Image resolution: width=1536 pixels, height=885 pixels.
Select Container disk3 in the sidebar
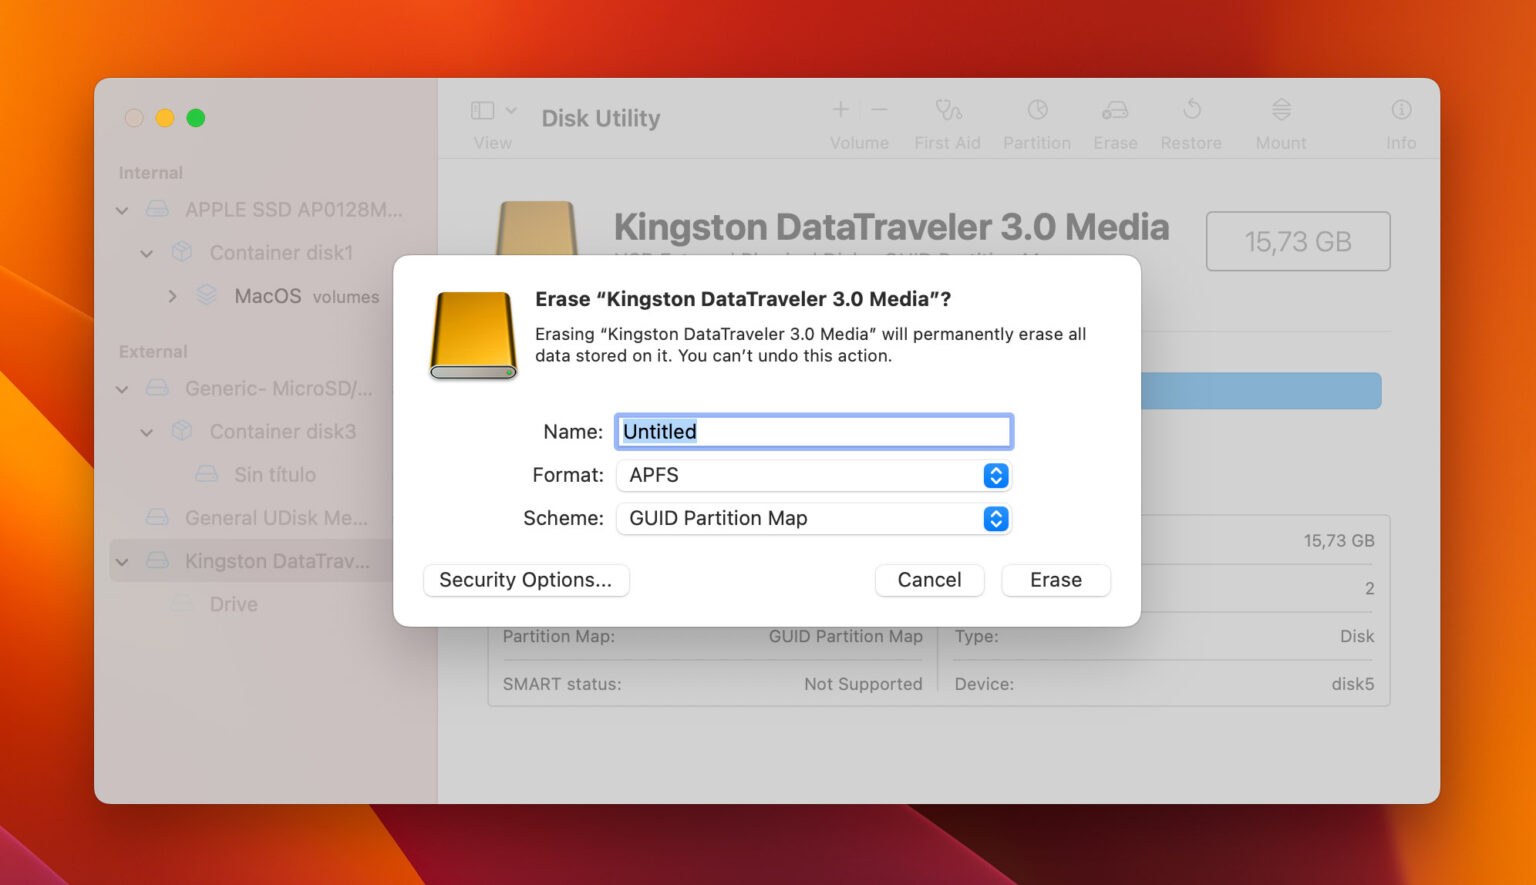283,431
